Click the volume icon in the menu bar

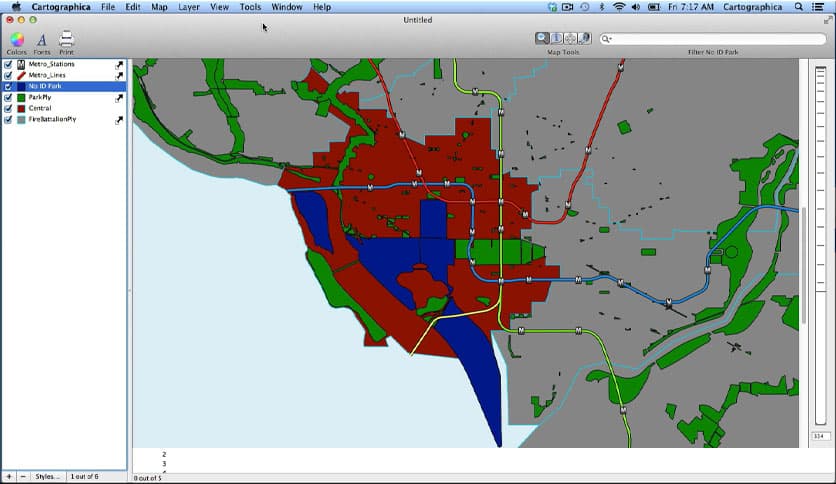pos(636,7)
